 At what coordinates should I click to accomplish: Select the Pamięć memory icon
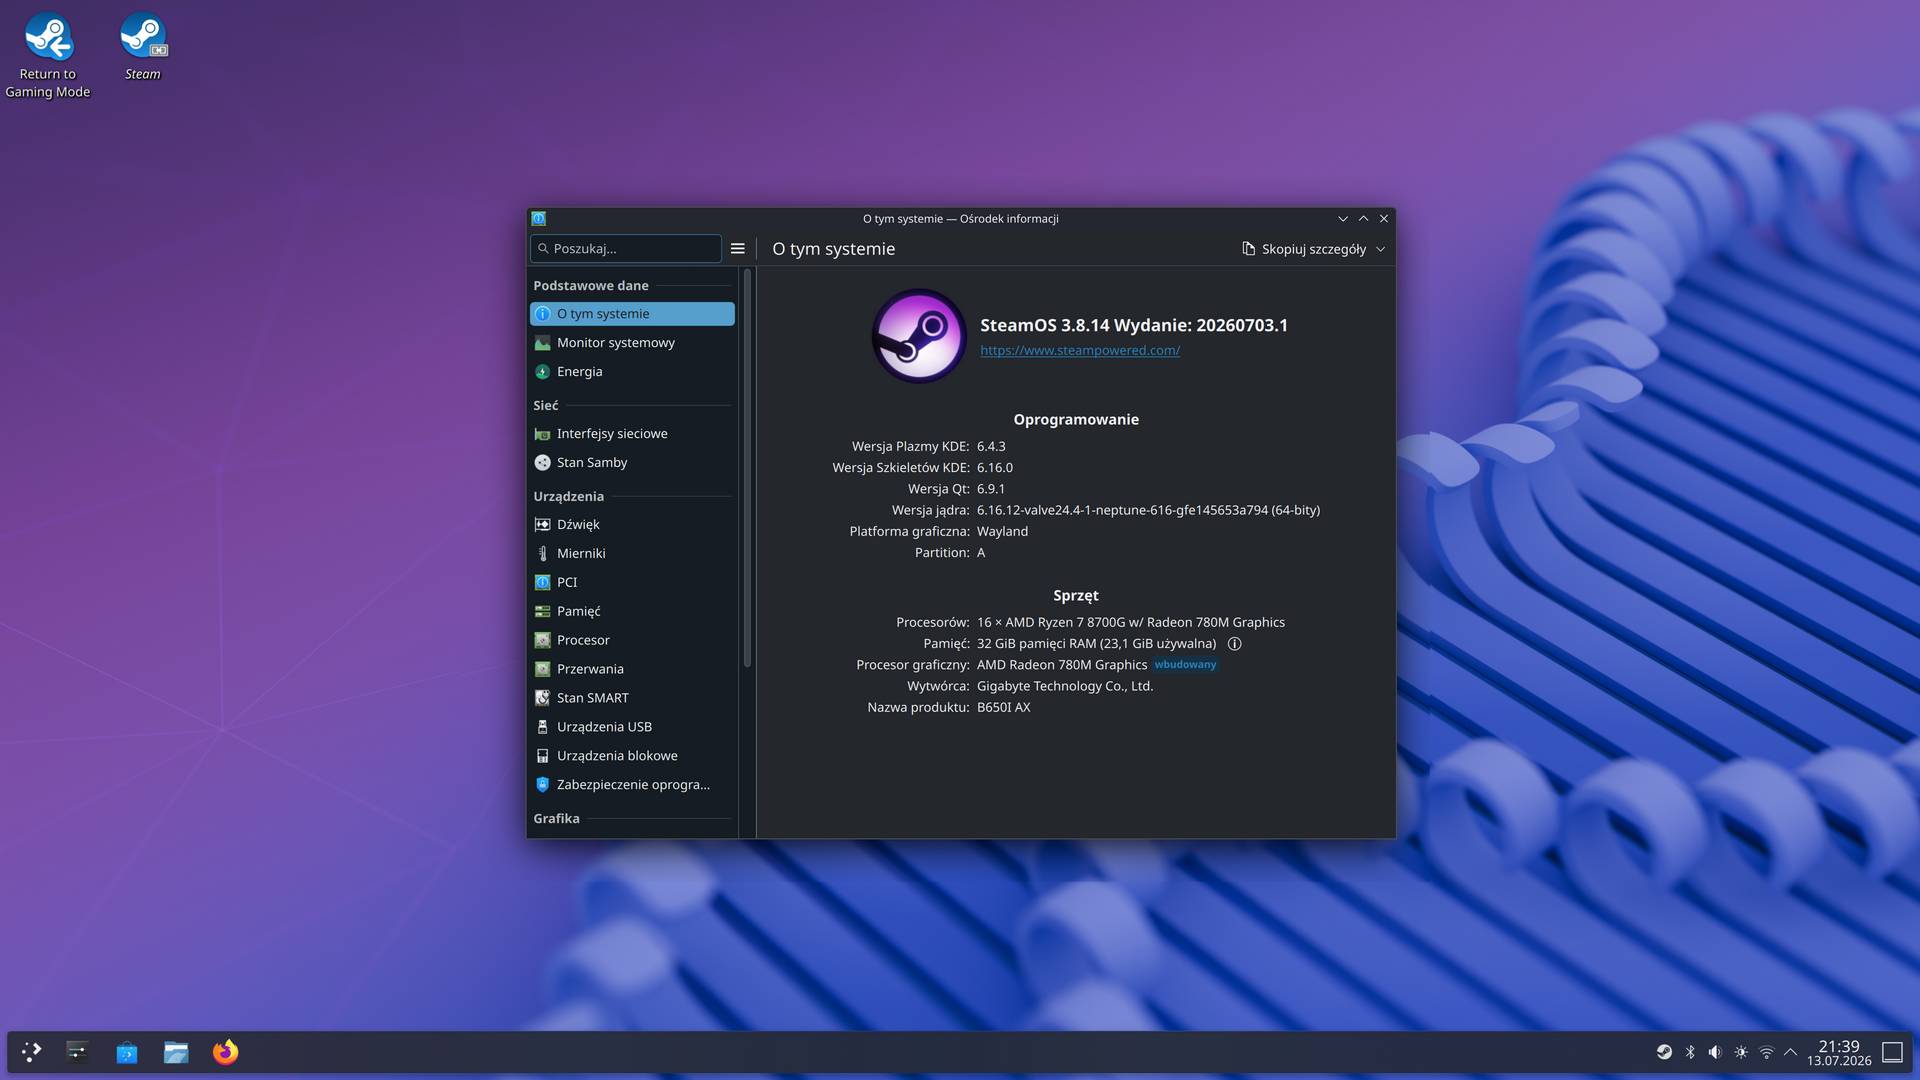click(542, 612)
